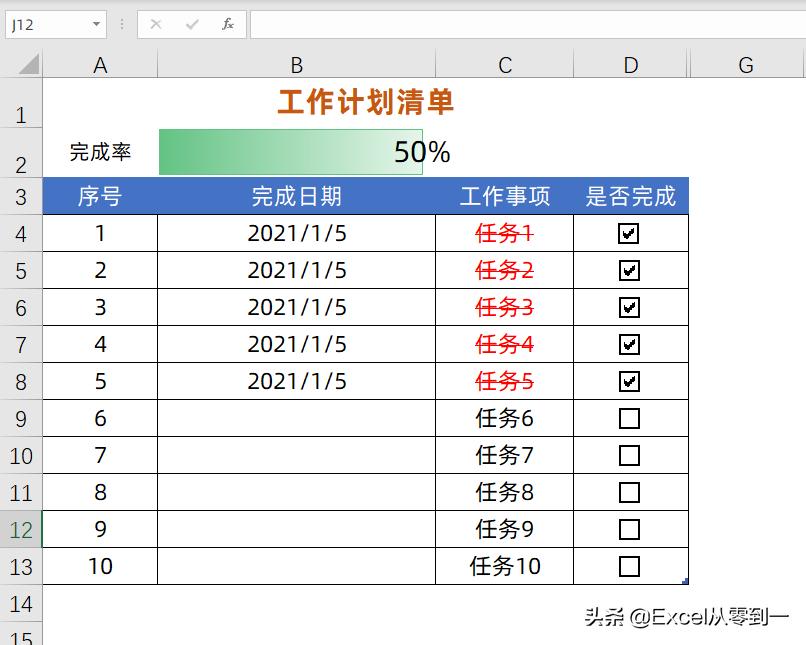Viewport: 806px width, 645px height.
Task: Select the 工作计划清单 title cell
Action: (x=365, y=103)
